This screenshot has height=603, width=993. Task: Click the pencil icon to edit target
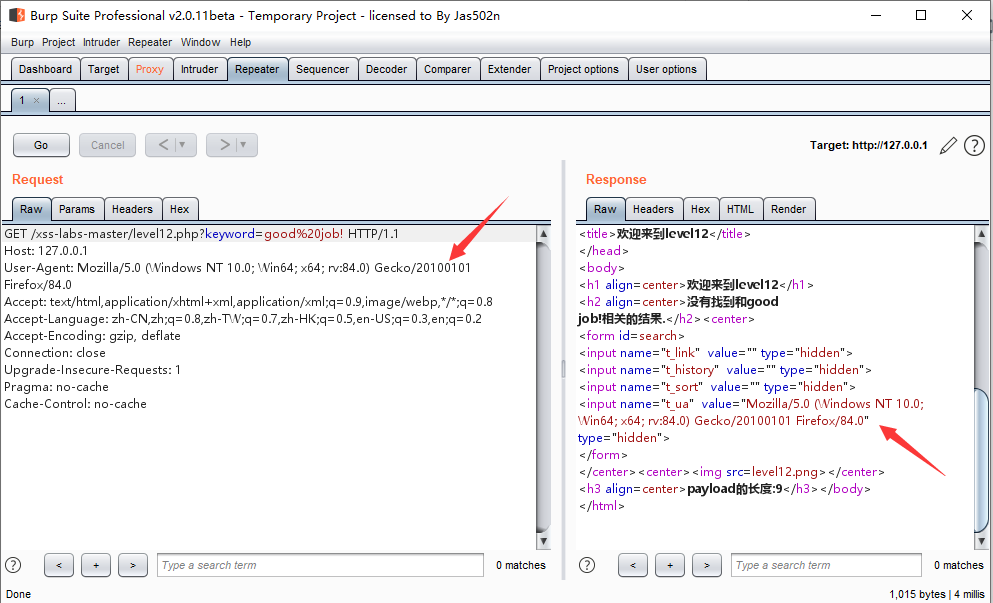(948, 146)
